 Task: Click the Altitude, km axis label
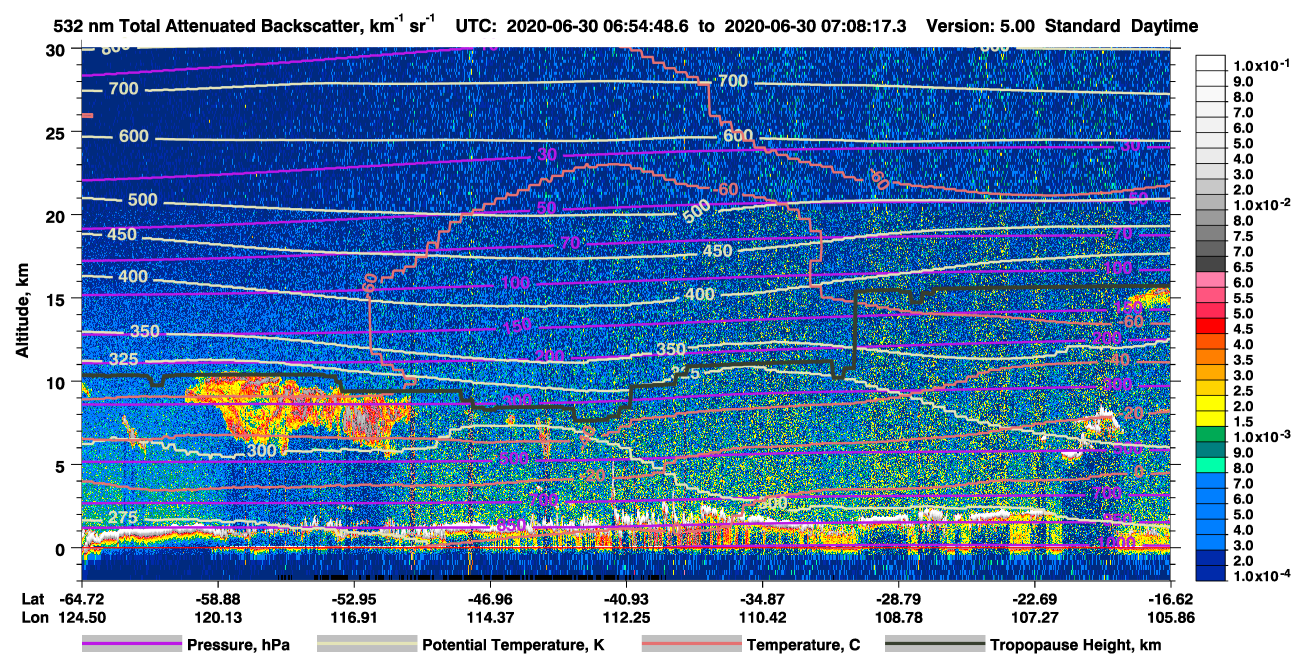(x=22, y=313)
